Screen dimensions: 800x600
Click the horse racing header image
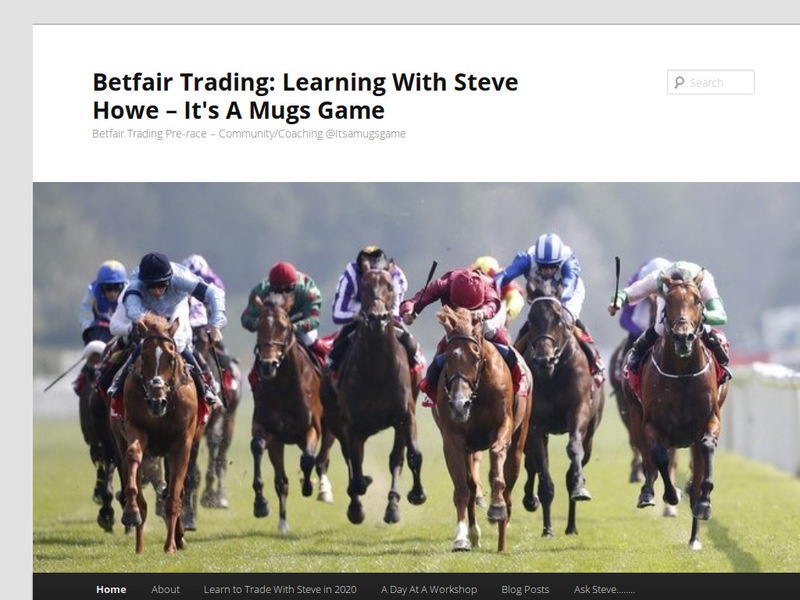(x=416, y=378)
